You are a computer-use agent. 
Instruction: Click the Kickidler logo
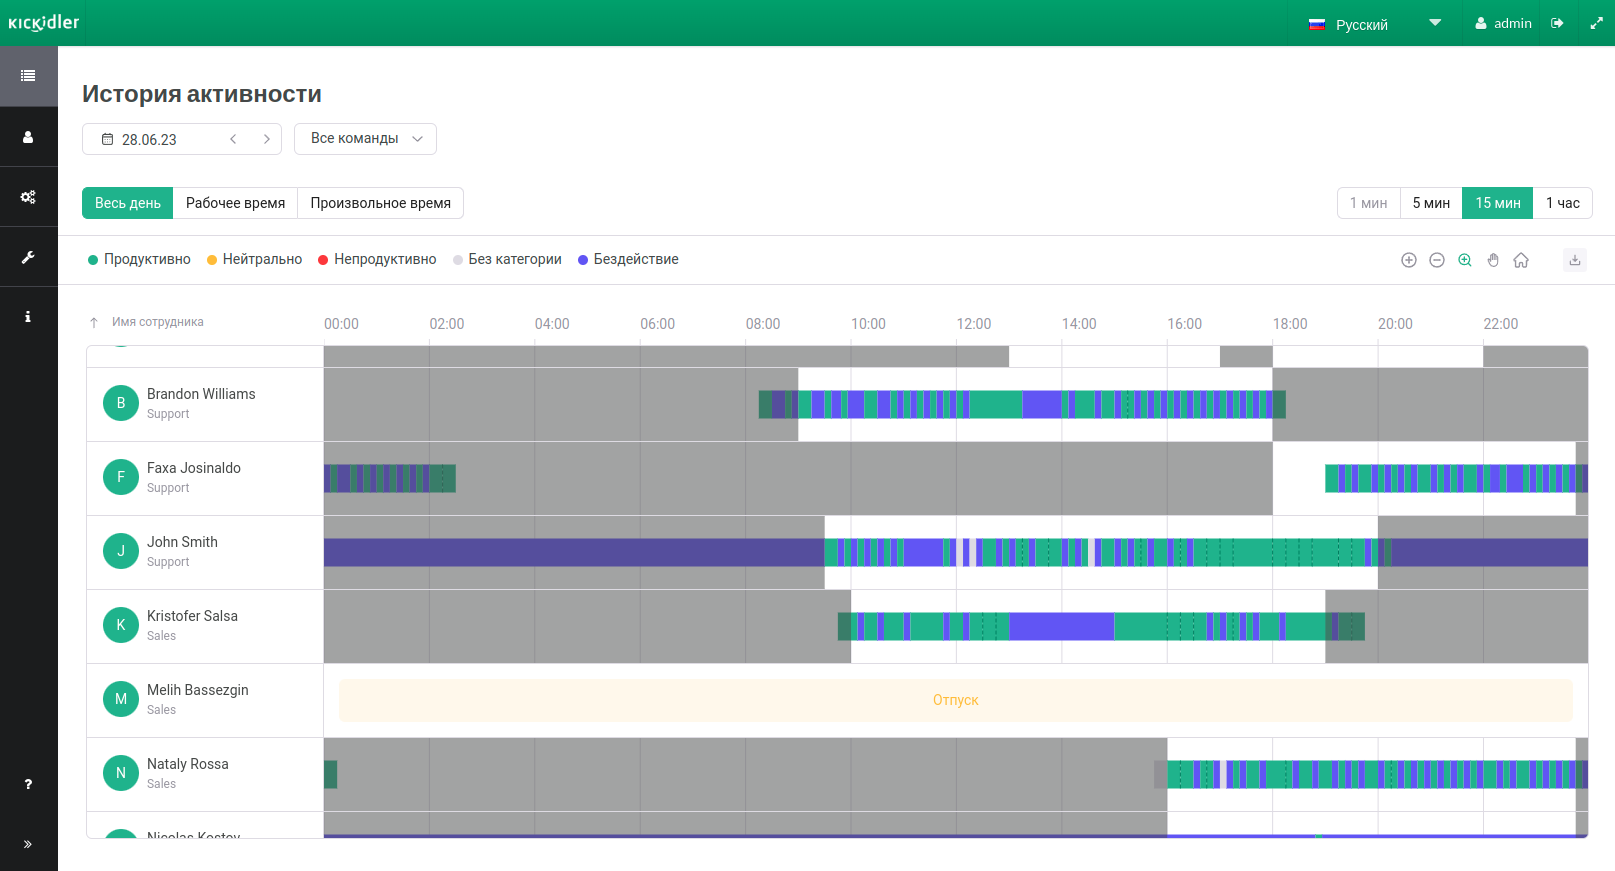[x=44, y=23]
